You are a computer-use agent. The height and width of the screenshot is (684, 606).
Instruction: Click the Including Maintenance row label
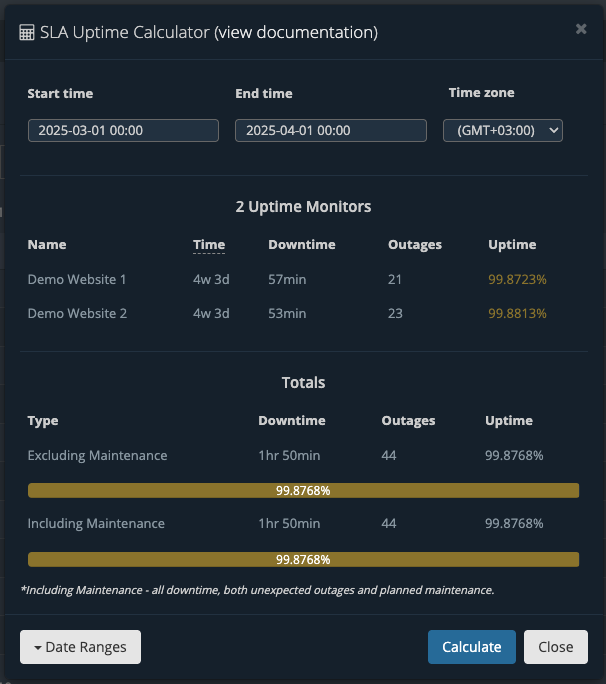pyautogui.click(x=96, y=523)
